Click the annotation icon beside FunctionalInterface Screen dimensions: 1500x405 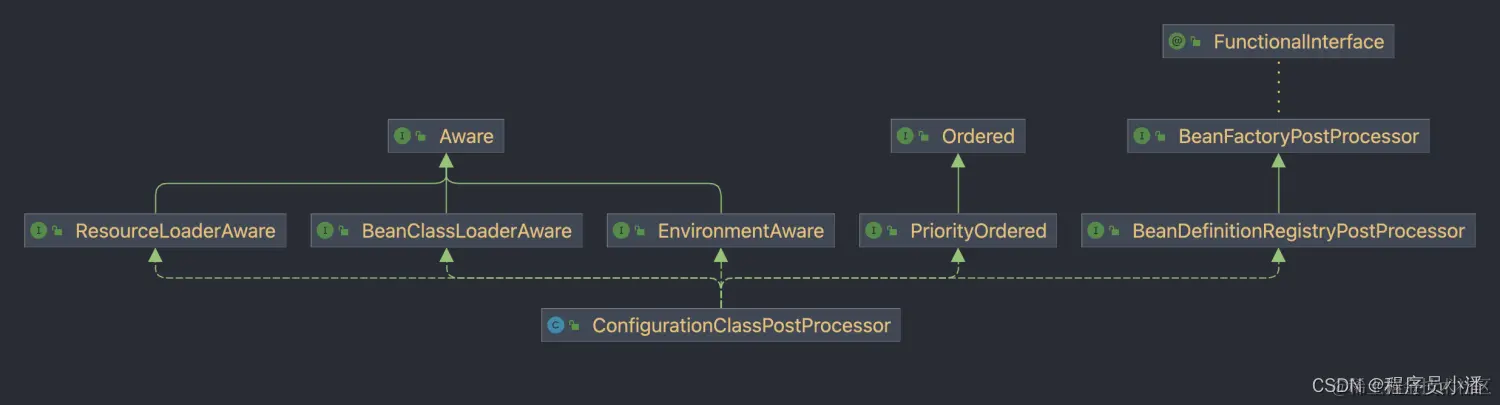coord(1177,42)
